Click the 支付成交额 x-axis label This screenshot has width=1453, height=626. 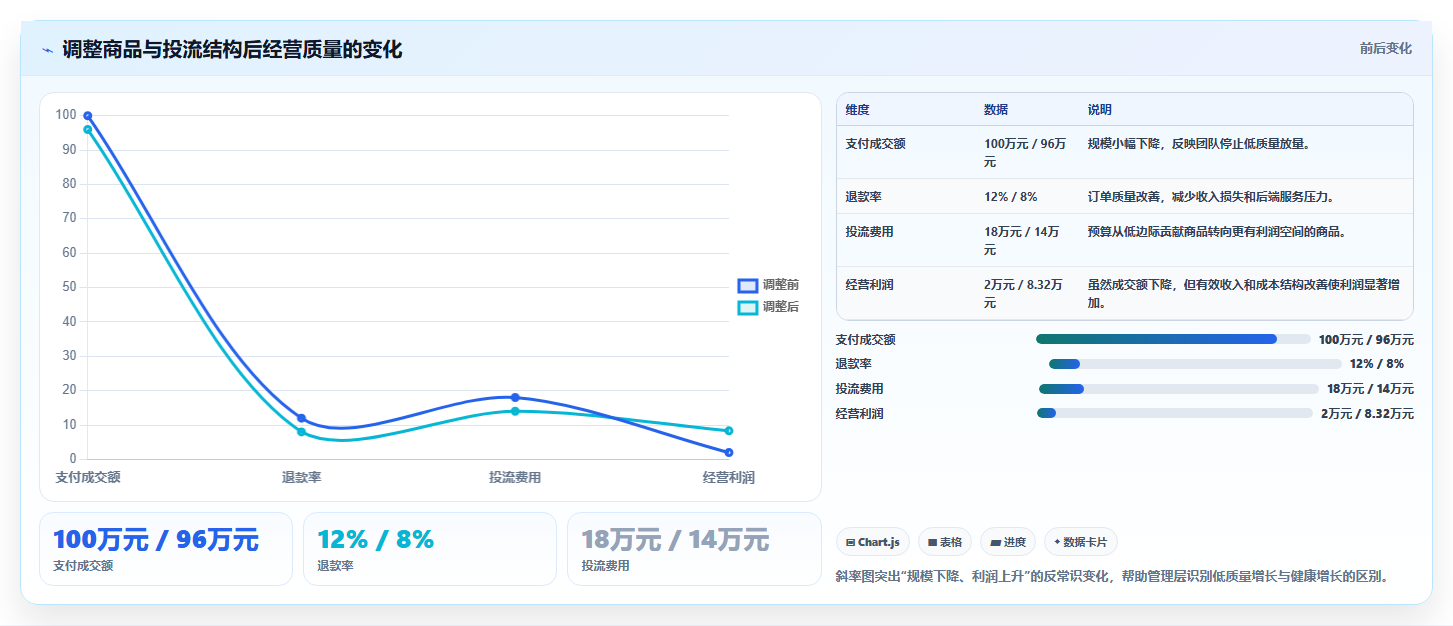(88, 478)
